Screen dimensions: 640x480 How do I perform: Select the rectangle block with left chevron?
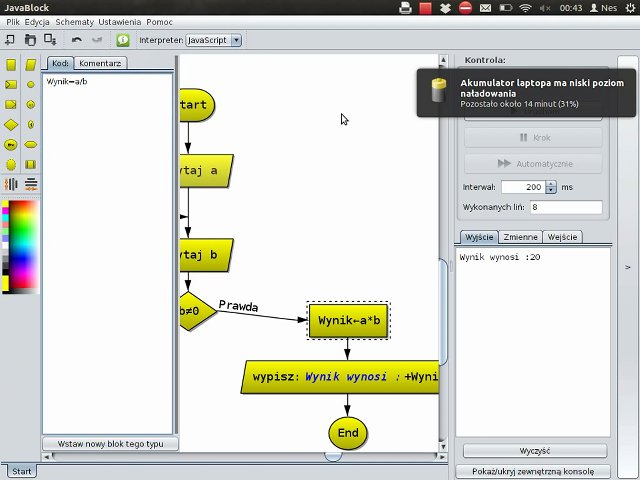point(11,84)
